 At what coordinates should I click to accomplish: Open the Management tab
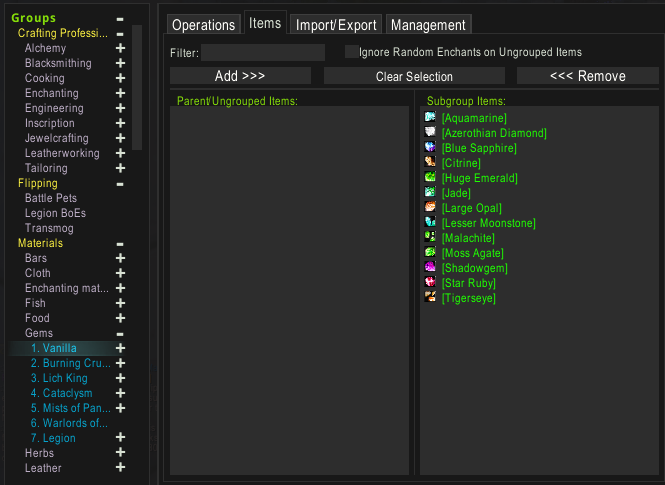click(428, 25)
